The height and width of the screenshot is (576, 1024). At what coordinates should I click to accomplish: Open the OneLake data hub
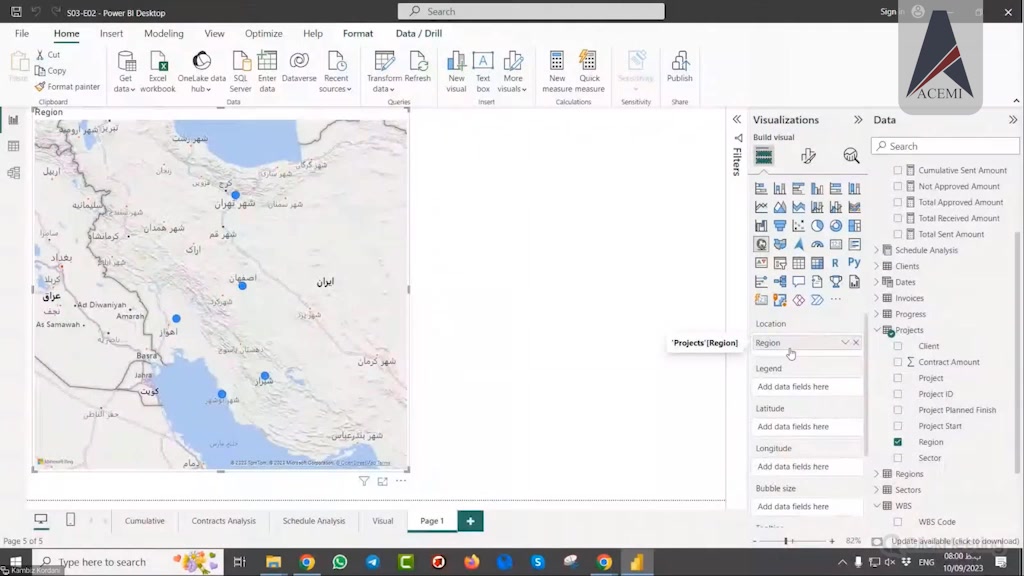201,71
